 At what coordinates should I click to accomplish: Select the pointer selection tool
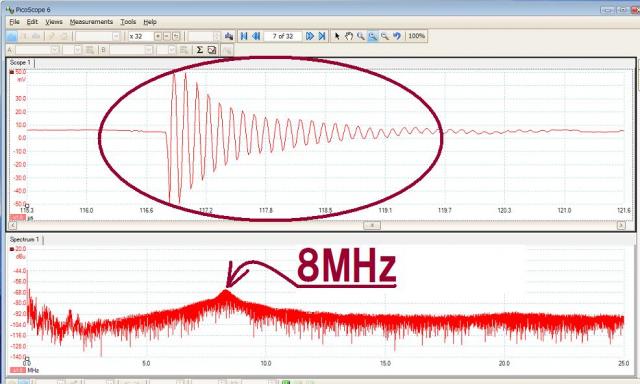click(337, 36)
